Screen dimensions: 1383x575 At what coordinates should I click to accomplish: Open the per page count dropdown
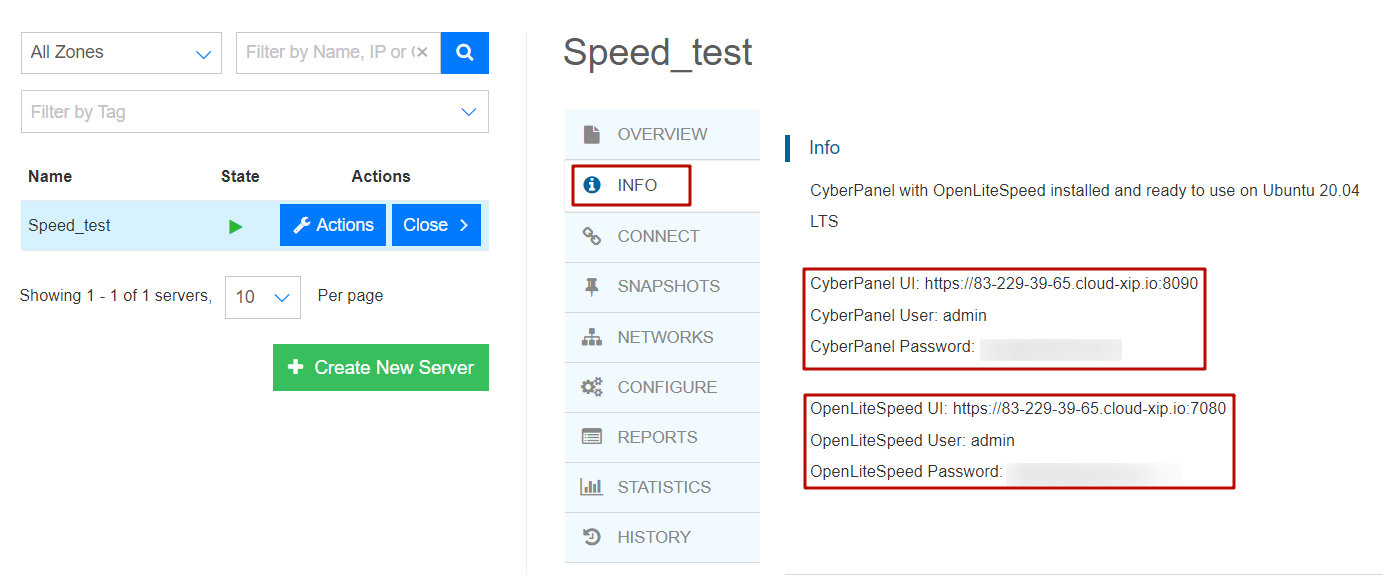(263, 297)
